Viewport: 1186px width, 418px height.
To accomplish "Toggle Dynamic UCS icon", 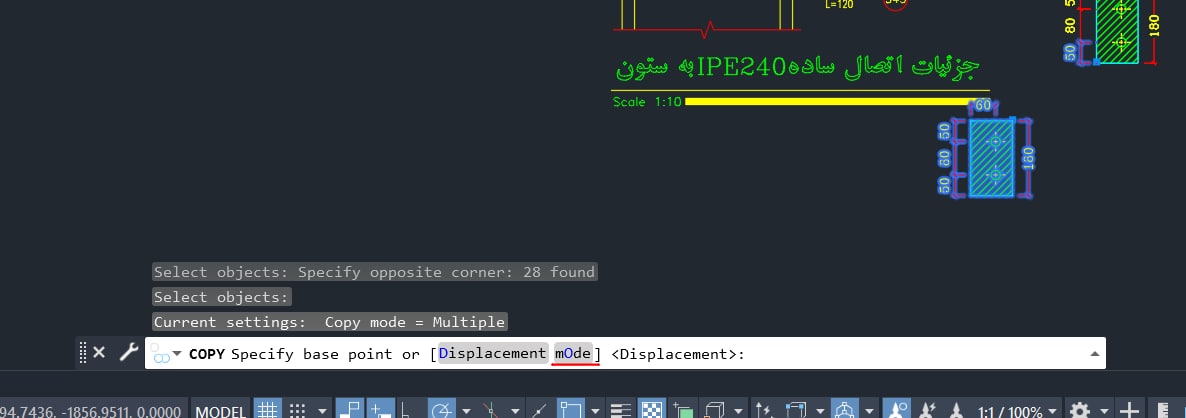I will [764, 410].
